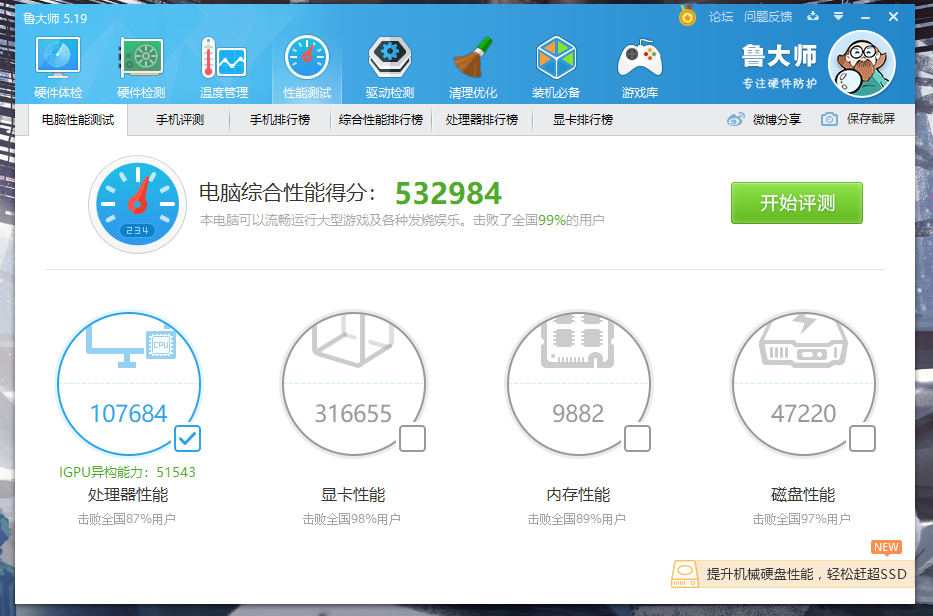Switch to the 手机排行榜 tab

coord(280,120)
